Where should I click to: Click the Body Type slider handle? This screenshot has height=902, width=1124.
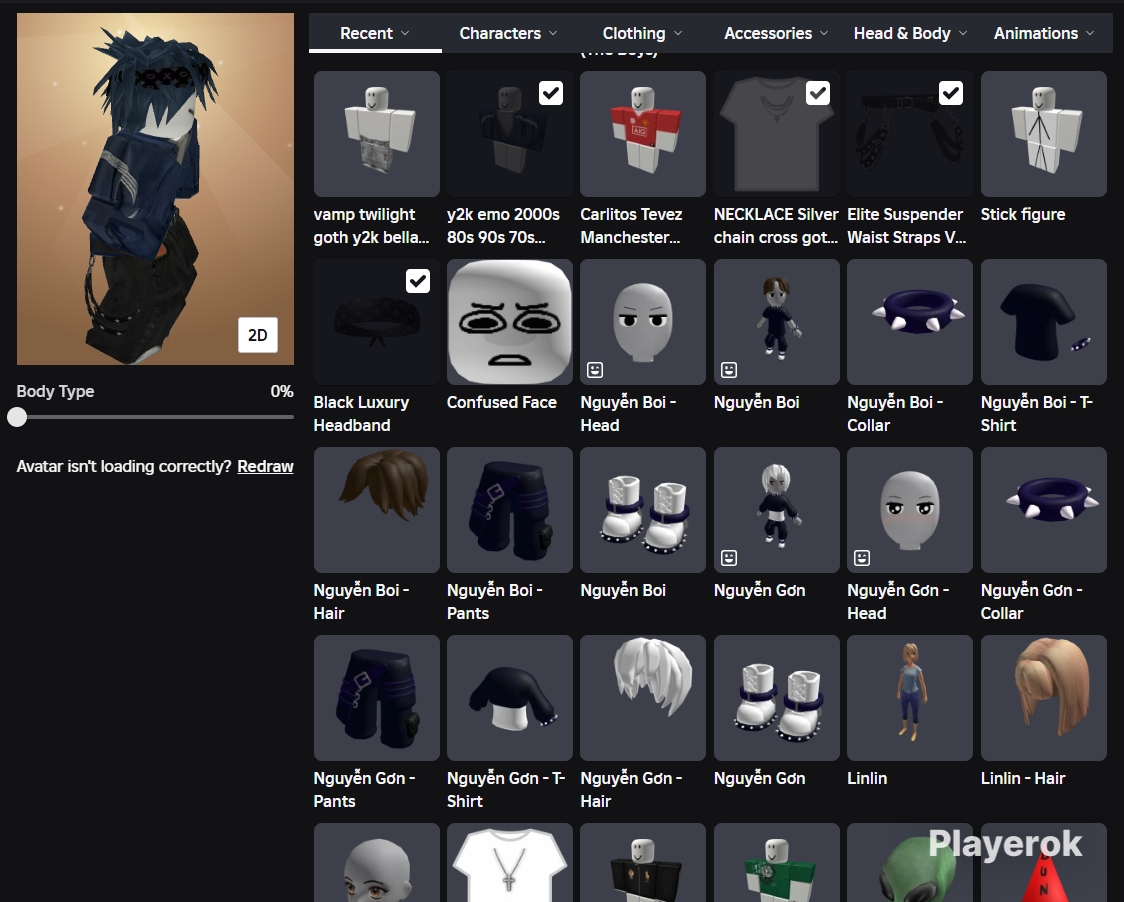point(17,417)
